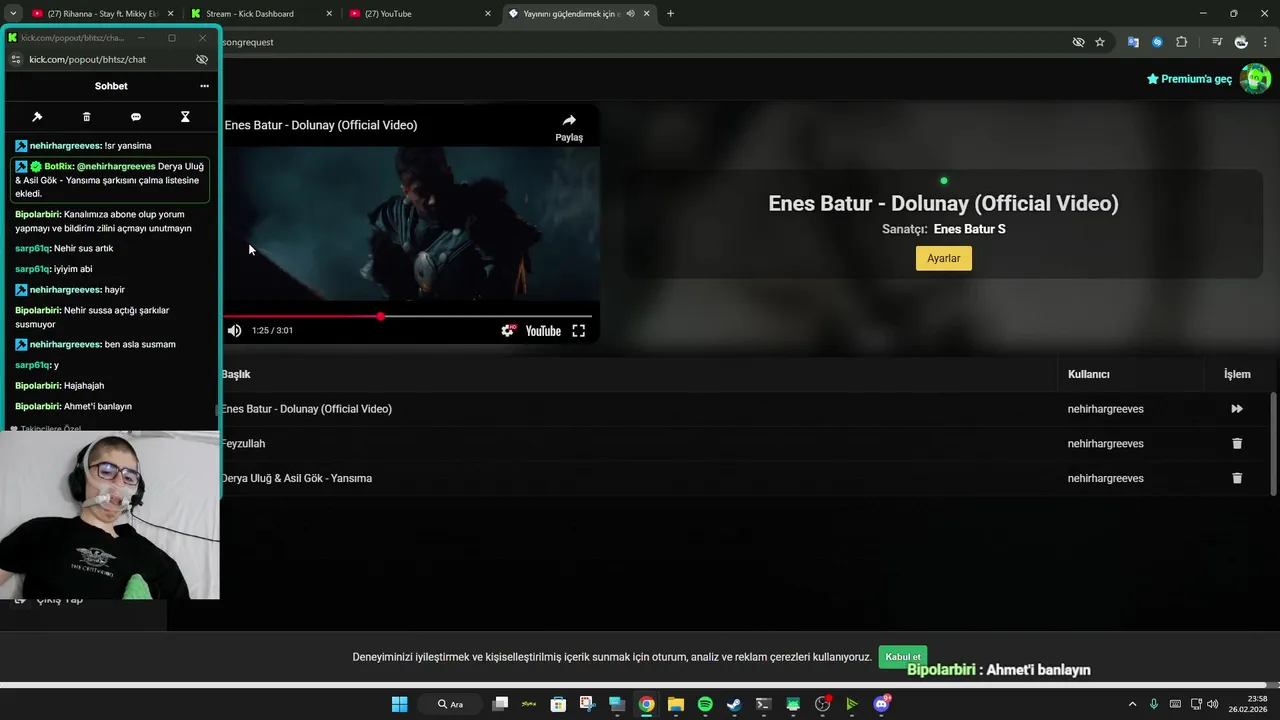Delete the Feyzullah song from the queue
Screen dimensions: 1280x720
[x=1237, y=444]
